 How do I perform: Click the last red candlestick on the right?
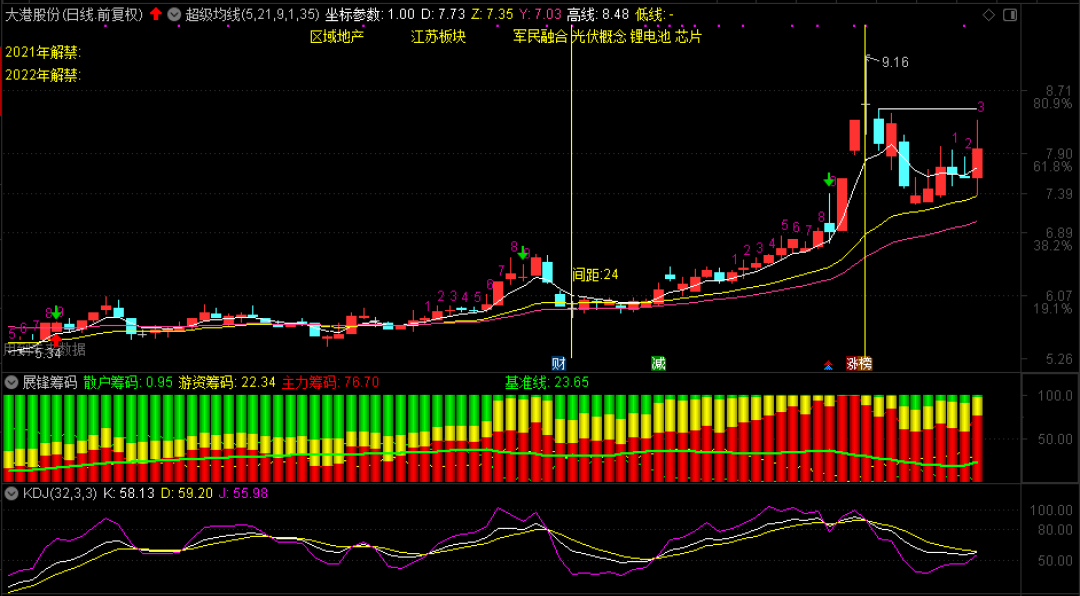click(x=977, y=163)
